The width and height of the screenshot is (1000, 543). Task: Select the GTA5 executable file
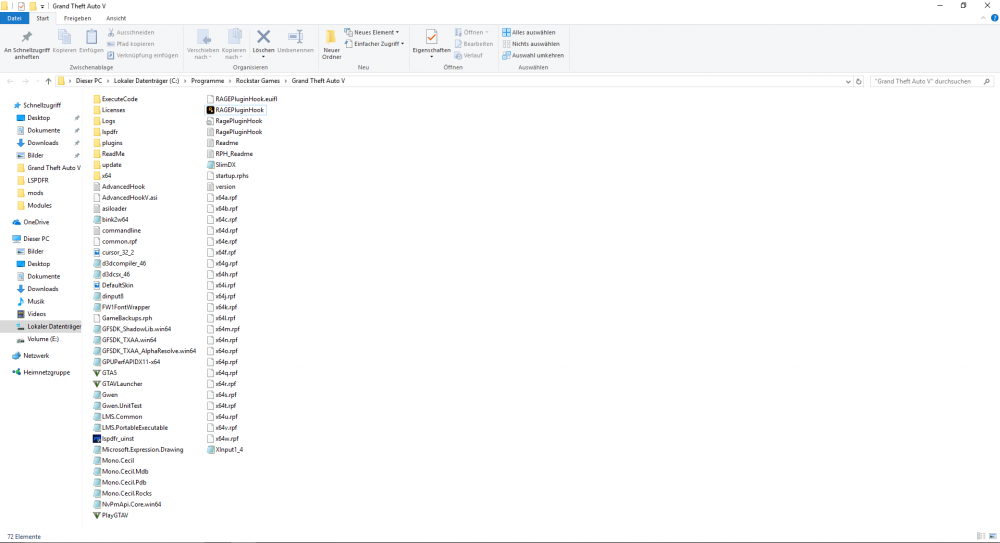(106, 373)
